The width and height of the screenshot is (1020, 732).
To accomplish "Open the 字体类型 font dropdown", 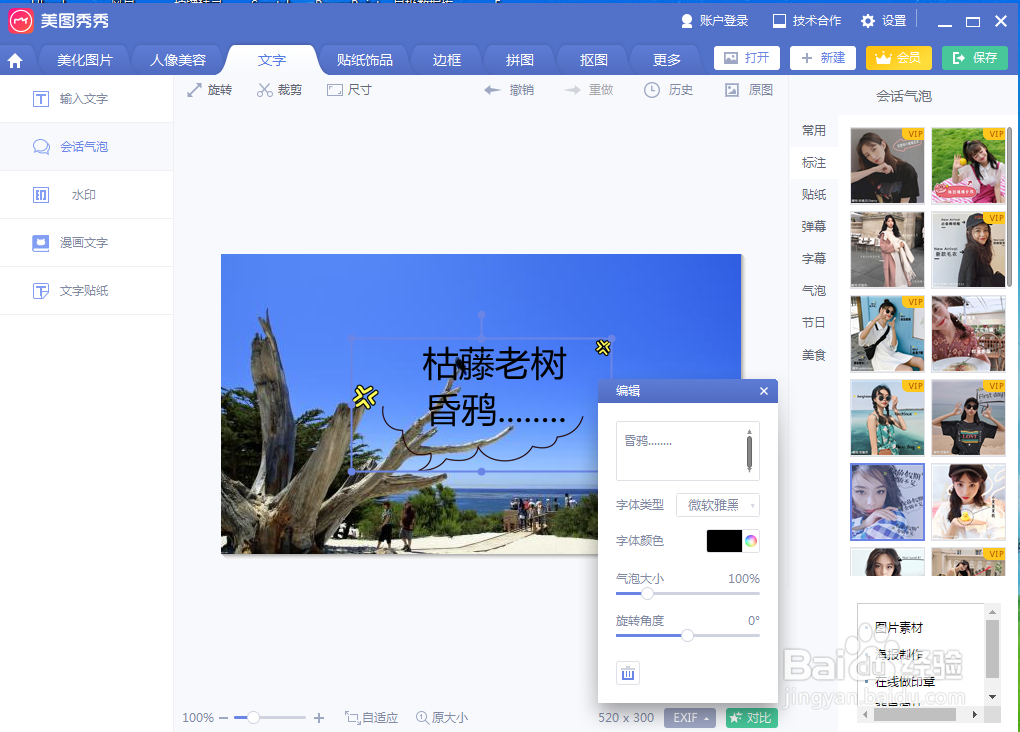I will 717,505.
